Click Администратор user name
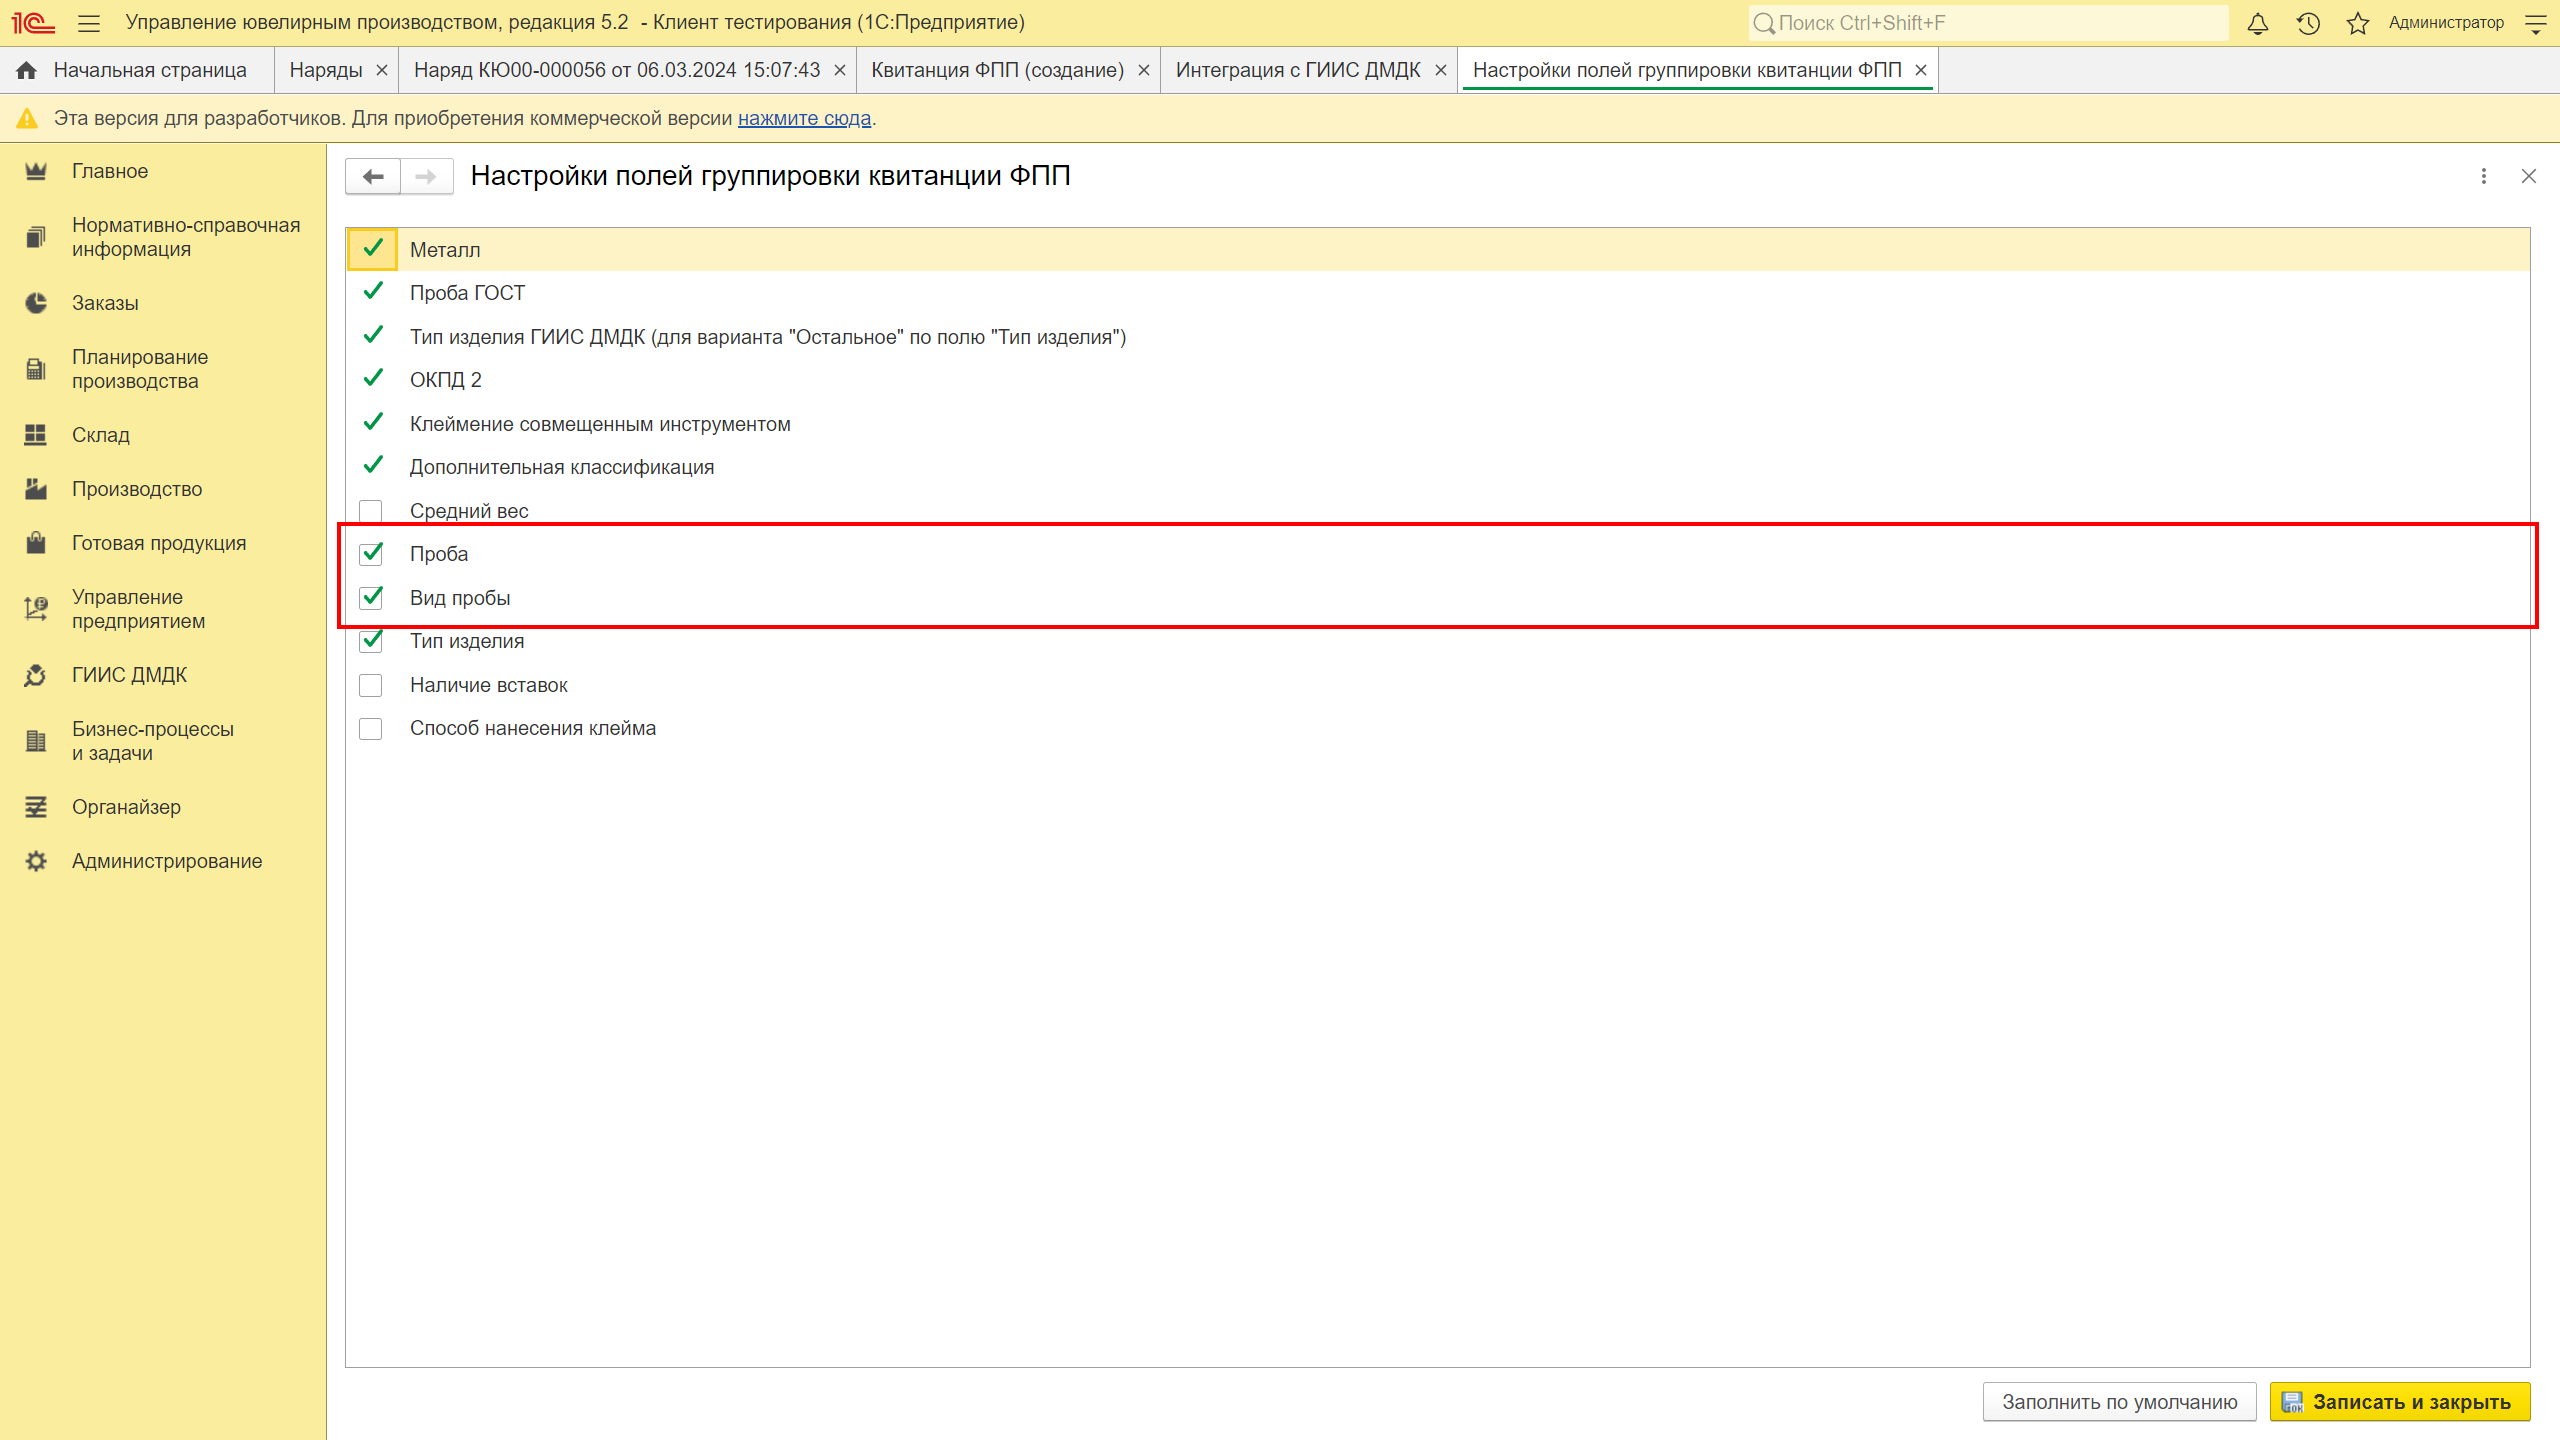 click(x=2446, y=23)
